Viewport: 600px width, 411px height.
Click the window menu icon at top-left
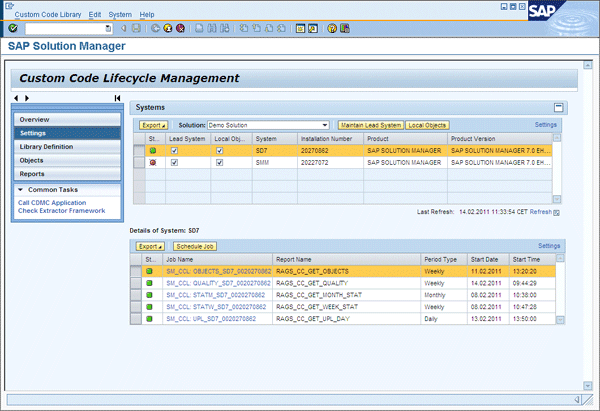click(x=10, y=6)
